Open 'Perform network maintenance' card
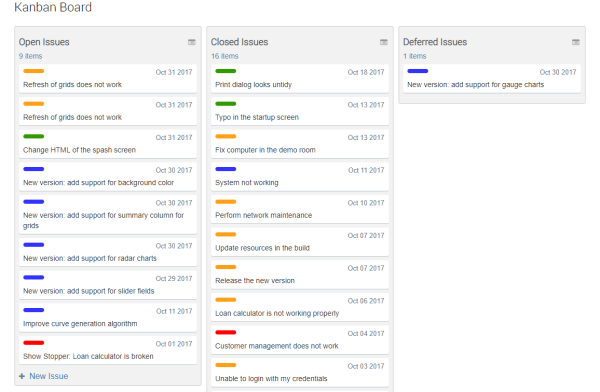This screenshot has width=600, height=392. 300,209
